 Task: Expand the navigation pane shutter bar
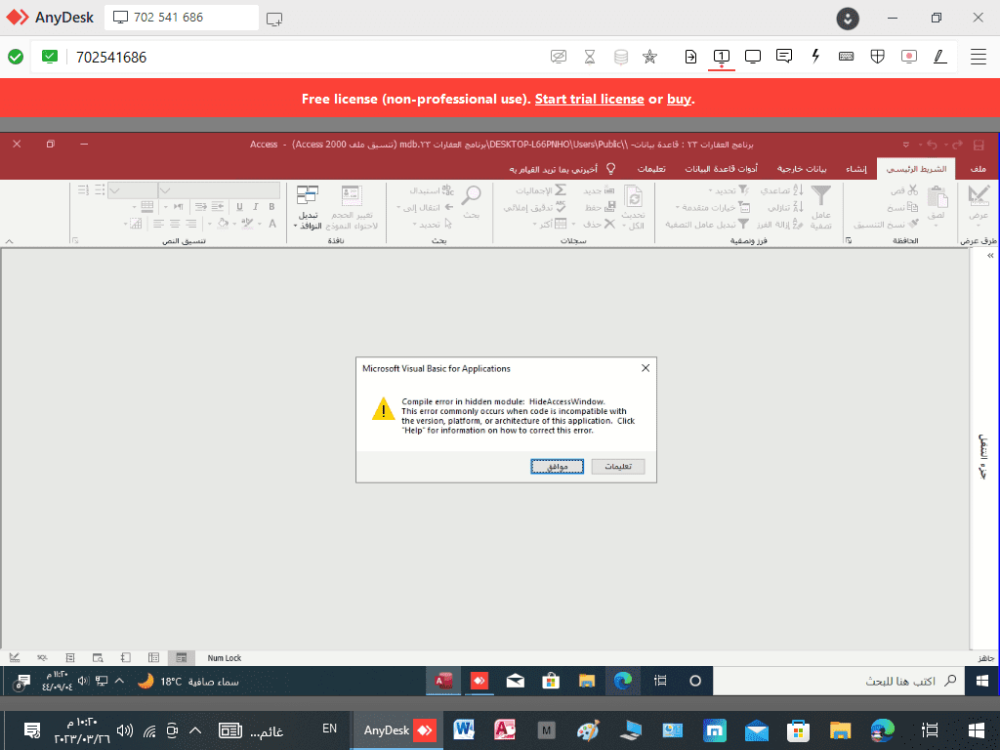[x=990, y=256]
